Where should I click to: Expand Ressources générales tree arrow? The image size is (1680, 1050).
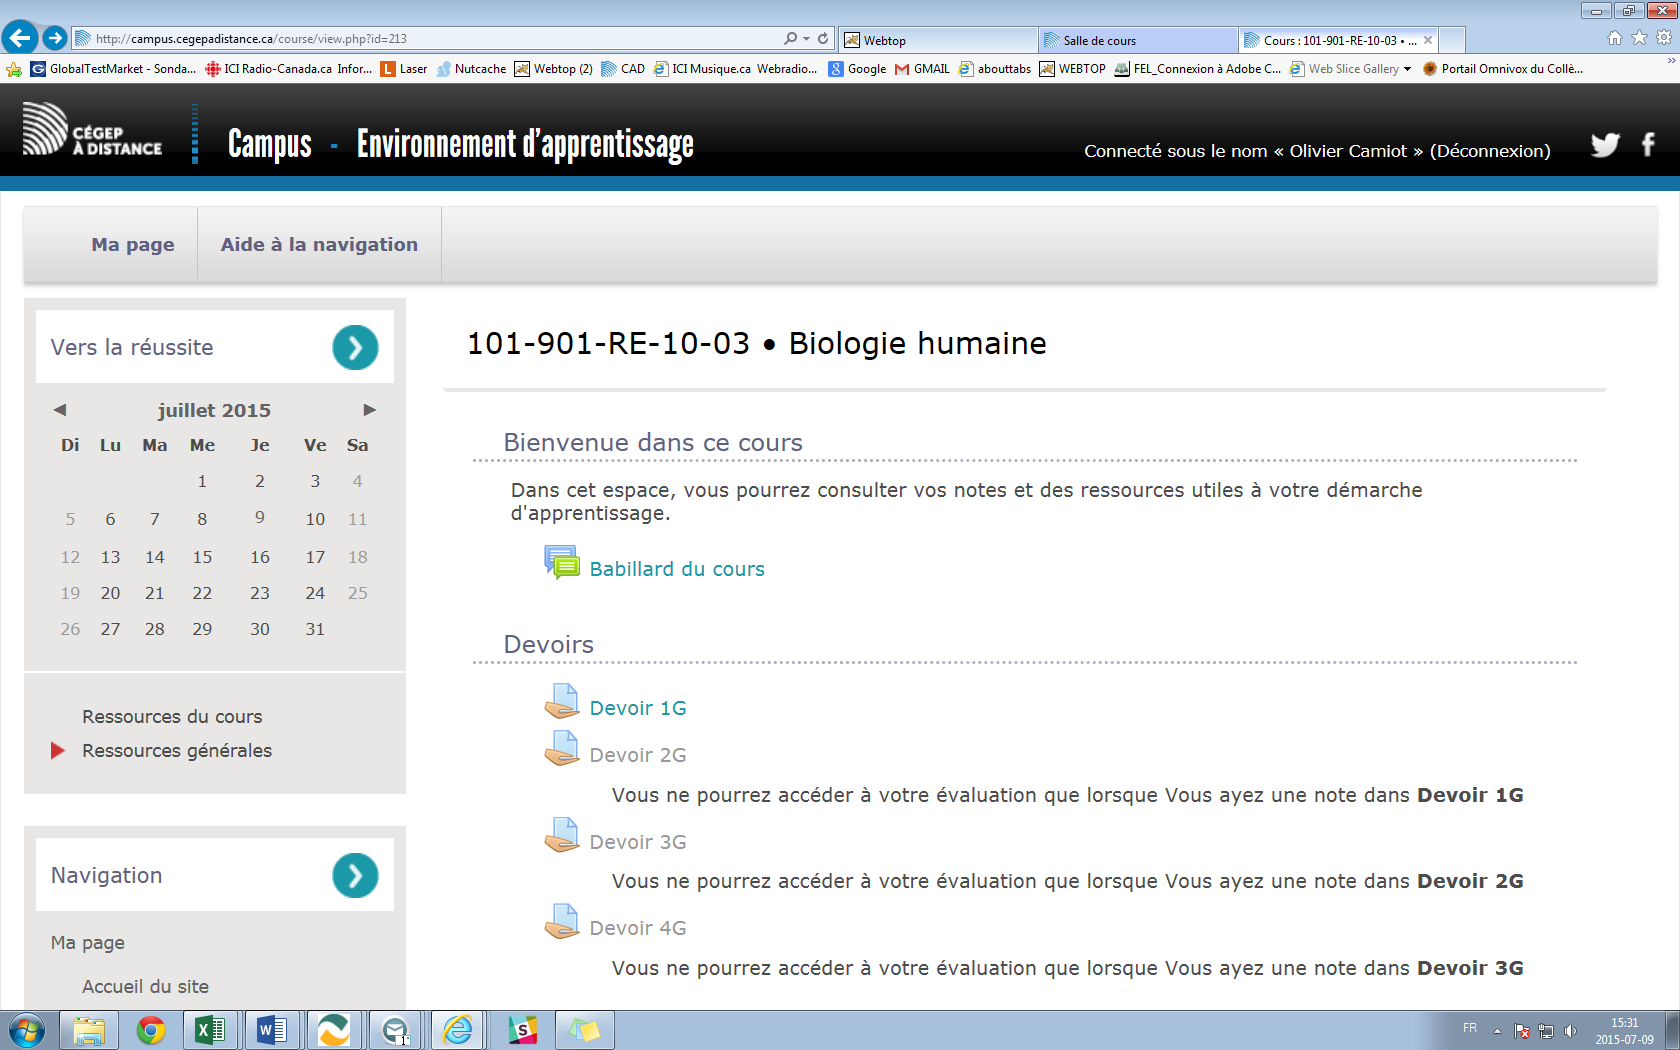coord(58,750)
